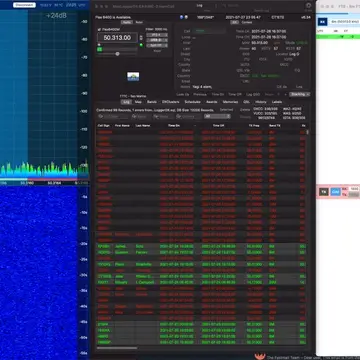Click the Time On button
Image resolution: width=360 pixels, height=360 pixels.
[x=218, y=95]
